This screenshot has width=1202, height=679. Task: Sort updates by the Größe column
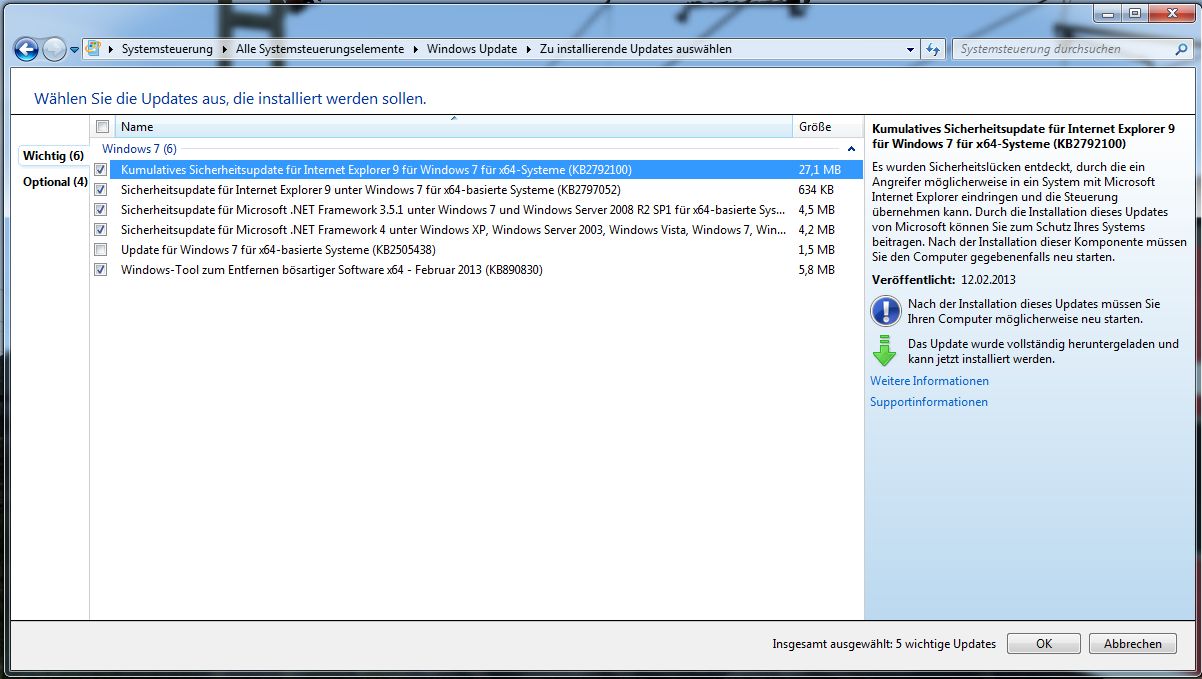pos(826,127)
